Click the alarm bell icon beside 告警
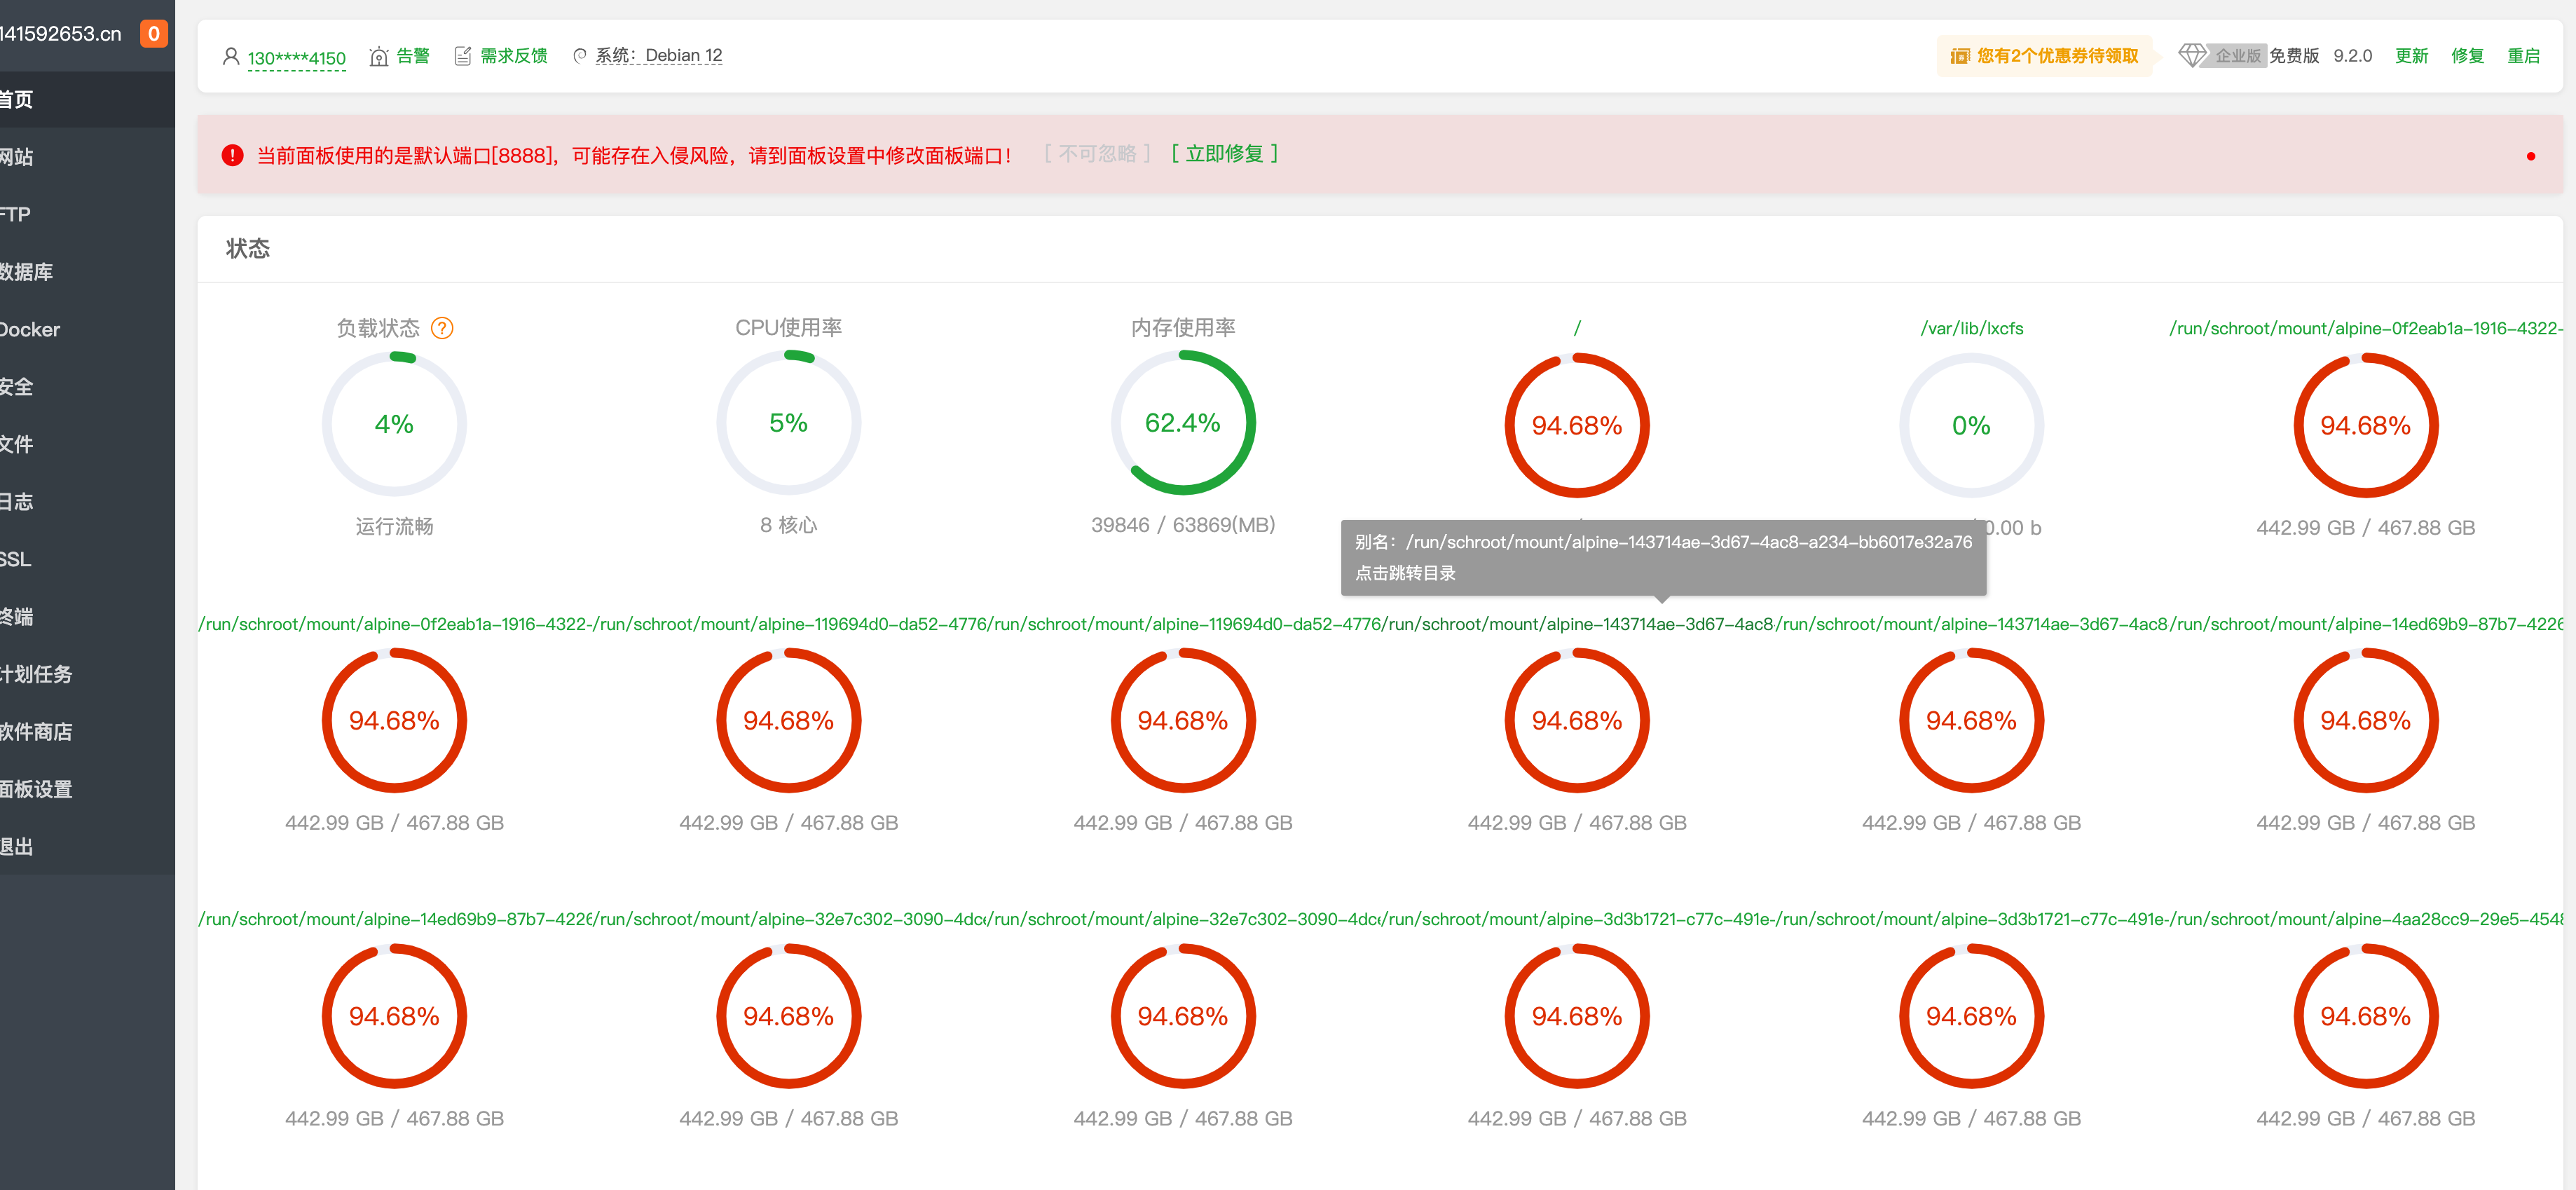Screen dimensions: 2576x1190 (379, 56)
